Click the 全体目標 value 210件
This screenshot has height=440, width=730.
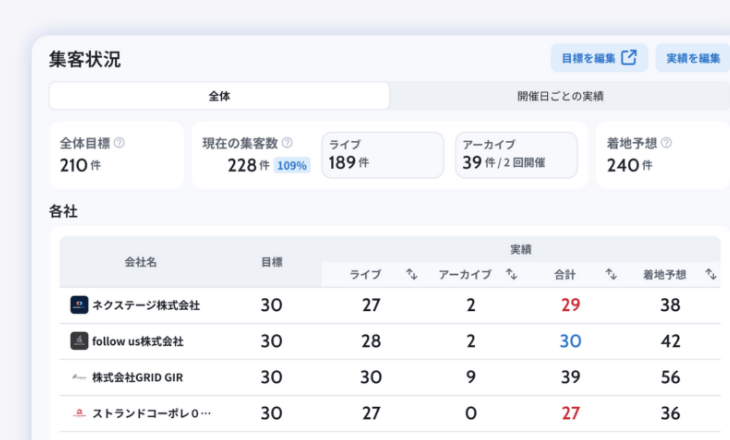(x=80, y=165)
